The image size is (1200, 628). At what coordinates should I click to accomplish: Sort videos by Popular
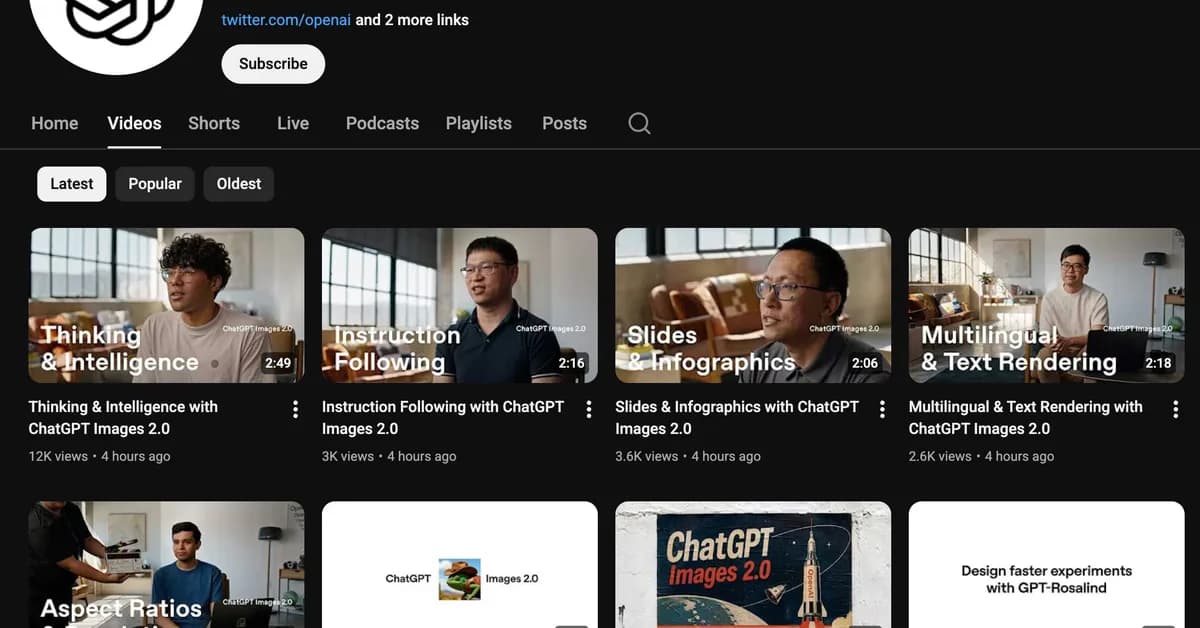(155, 184)
